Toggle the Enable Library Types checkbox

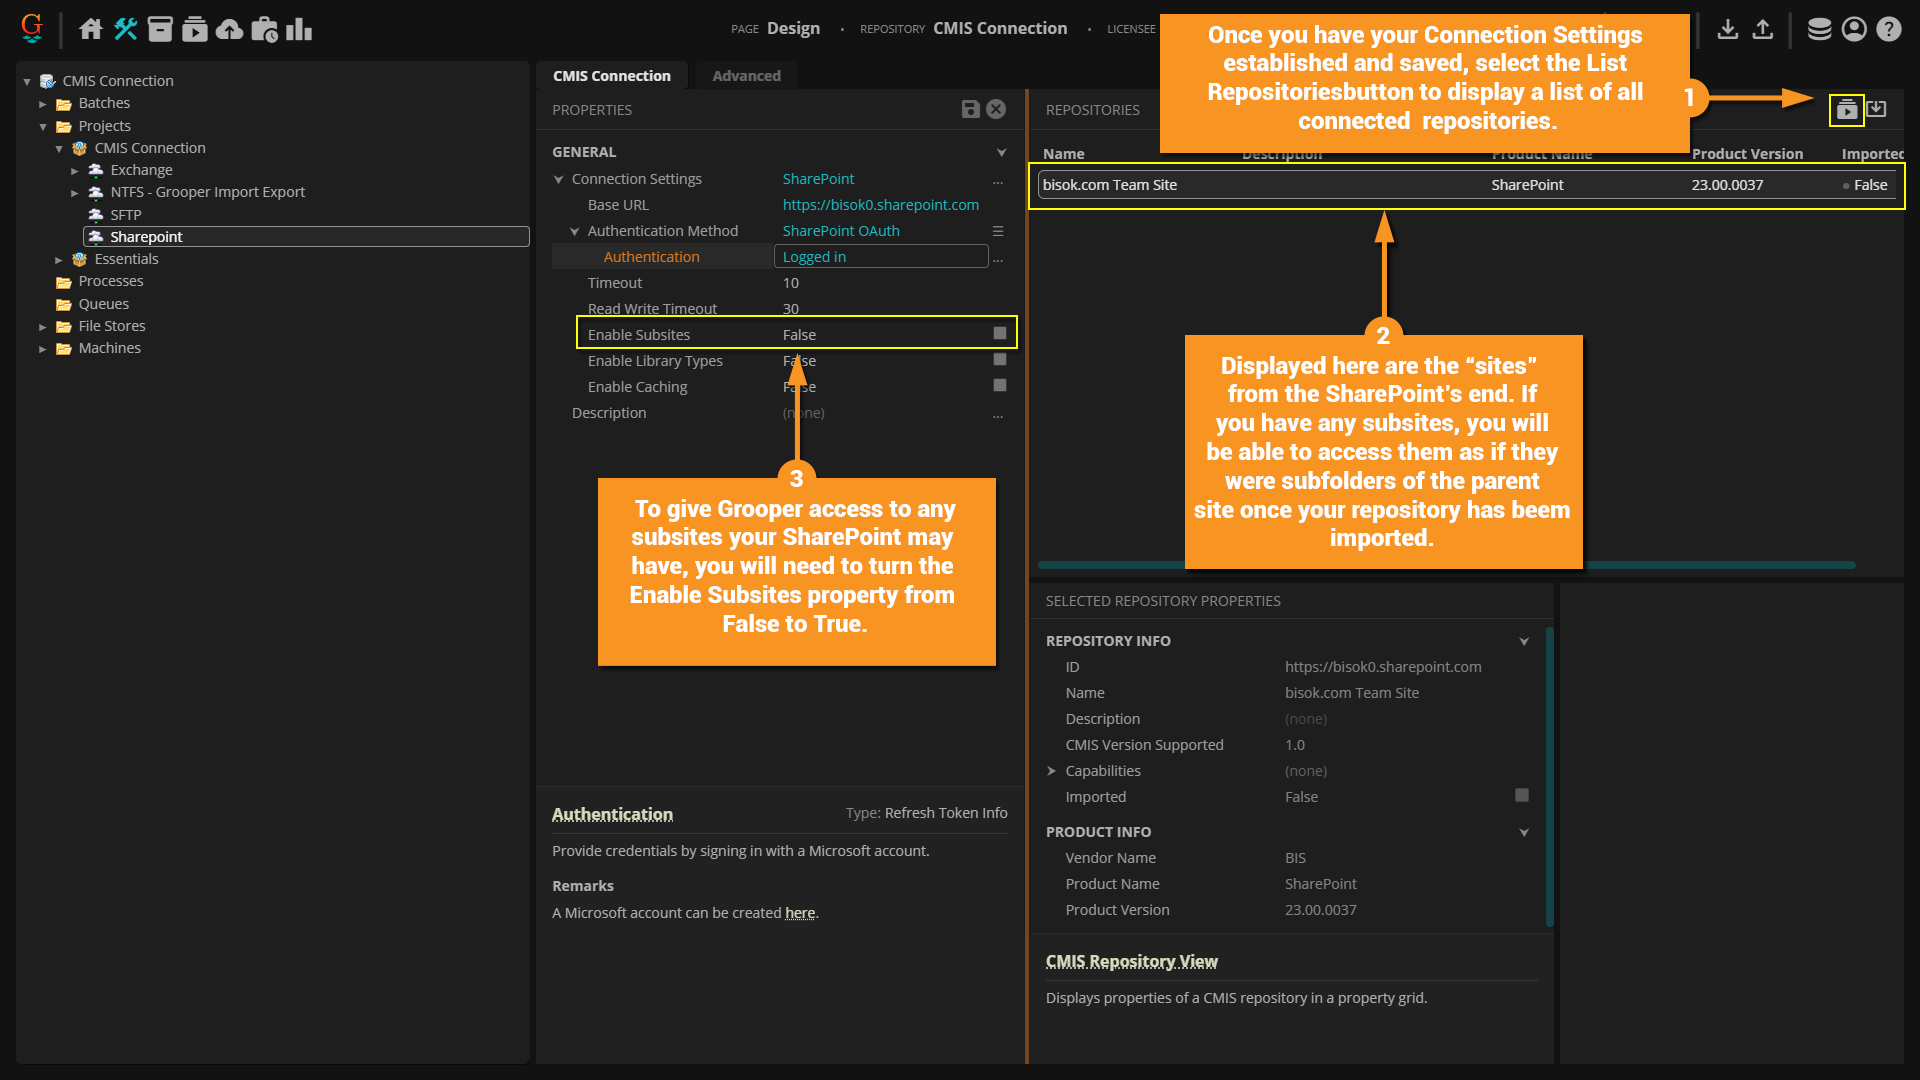999,359
